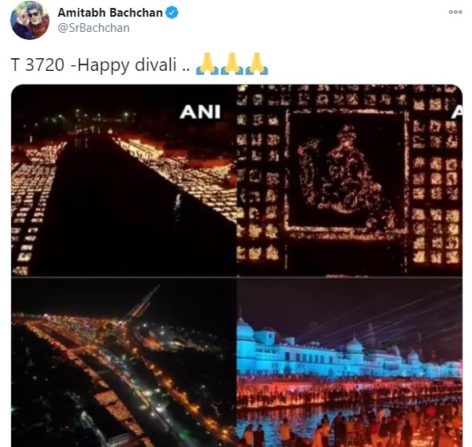Screen dimensions: 472x447
Task: Open the top-left aerial diya image
Action: [x=124, y=180]
